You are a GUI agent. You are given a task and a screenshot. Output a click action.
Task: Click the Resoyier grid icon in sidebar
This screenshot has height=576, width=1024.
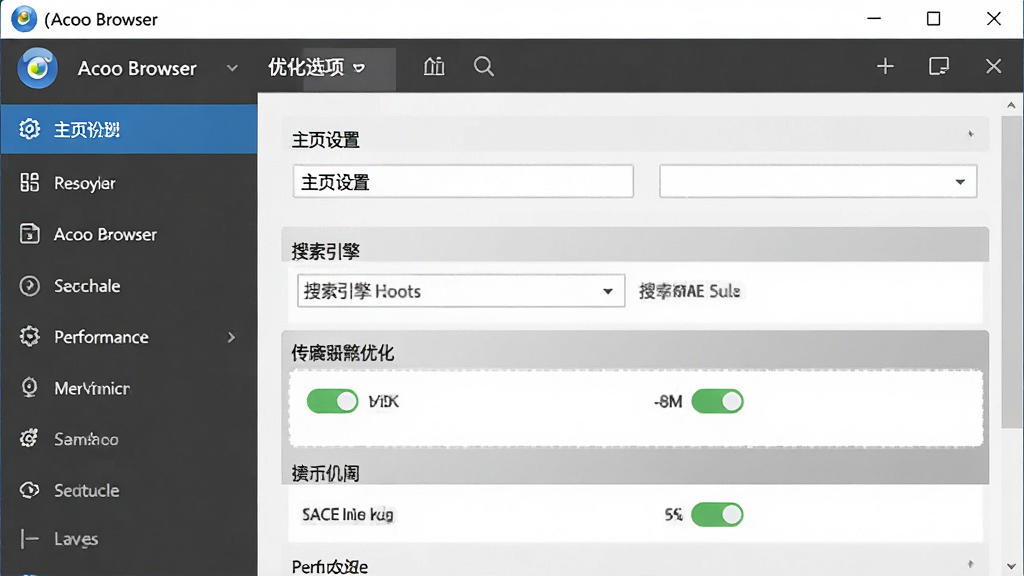(x=29, y=182)
